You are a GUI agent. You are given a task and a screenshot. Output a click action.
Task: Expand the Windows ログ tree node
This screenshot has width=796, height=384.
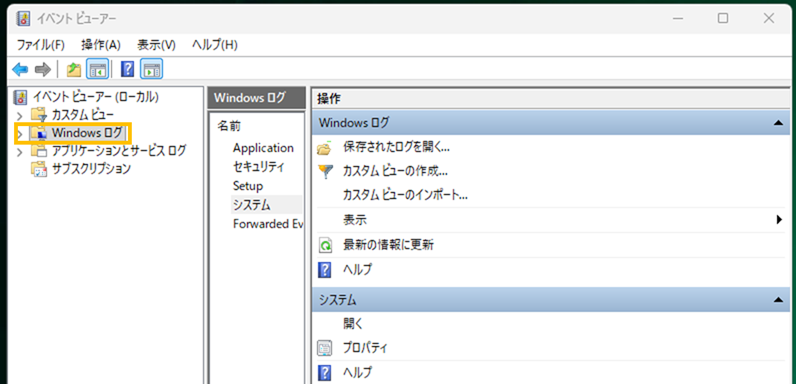coord(20,134)
